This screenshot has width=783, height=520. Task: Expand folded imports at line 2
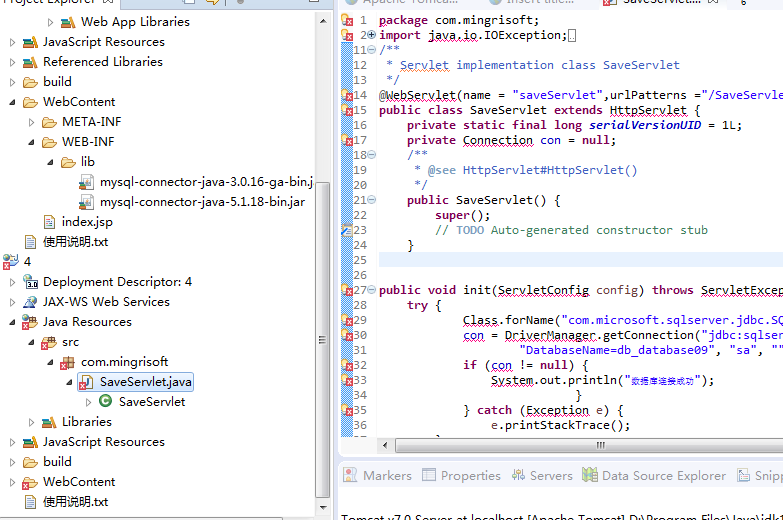[x=372, y=35]
